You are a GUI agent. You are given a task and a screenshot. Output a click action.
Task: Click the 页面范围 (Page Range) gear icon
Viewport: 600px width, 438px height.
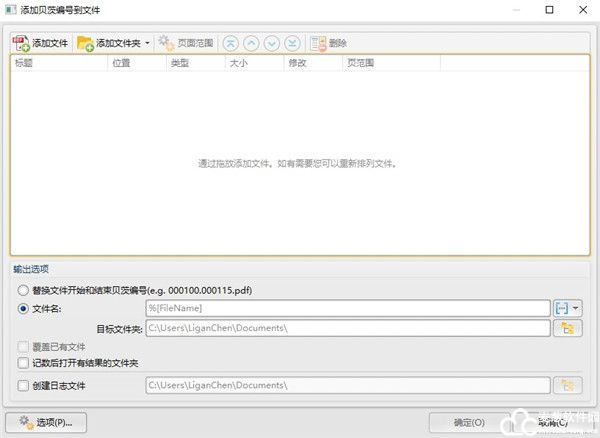pos(166,44)
